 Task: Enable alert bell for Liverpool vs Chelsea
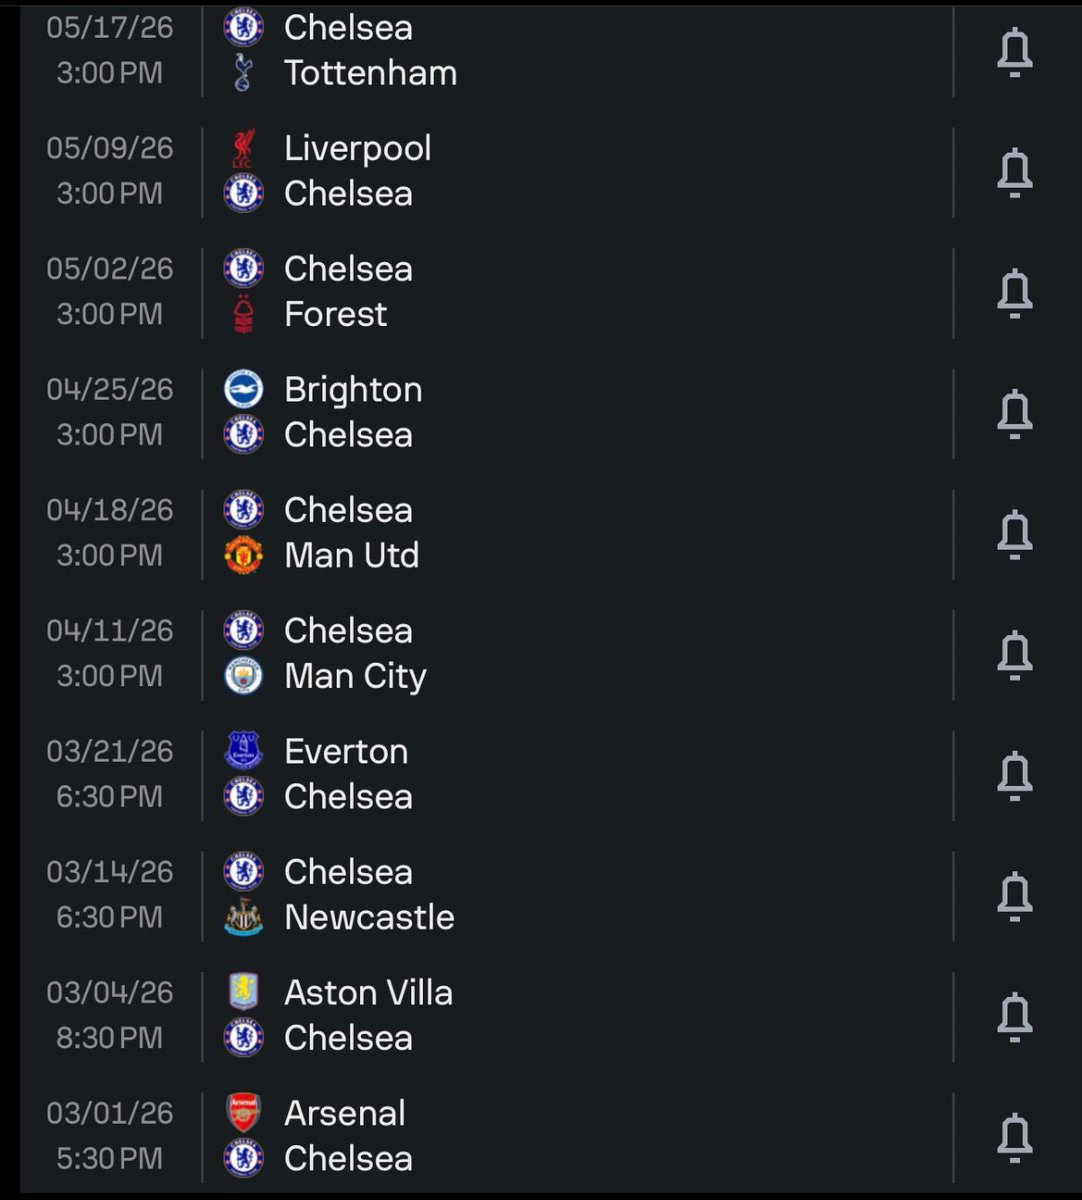[1014, 171]
